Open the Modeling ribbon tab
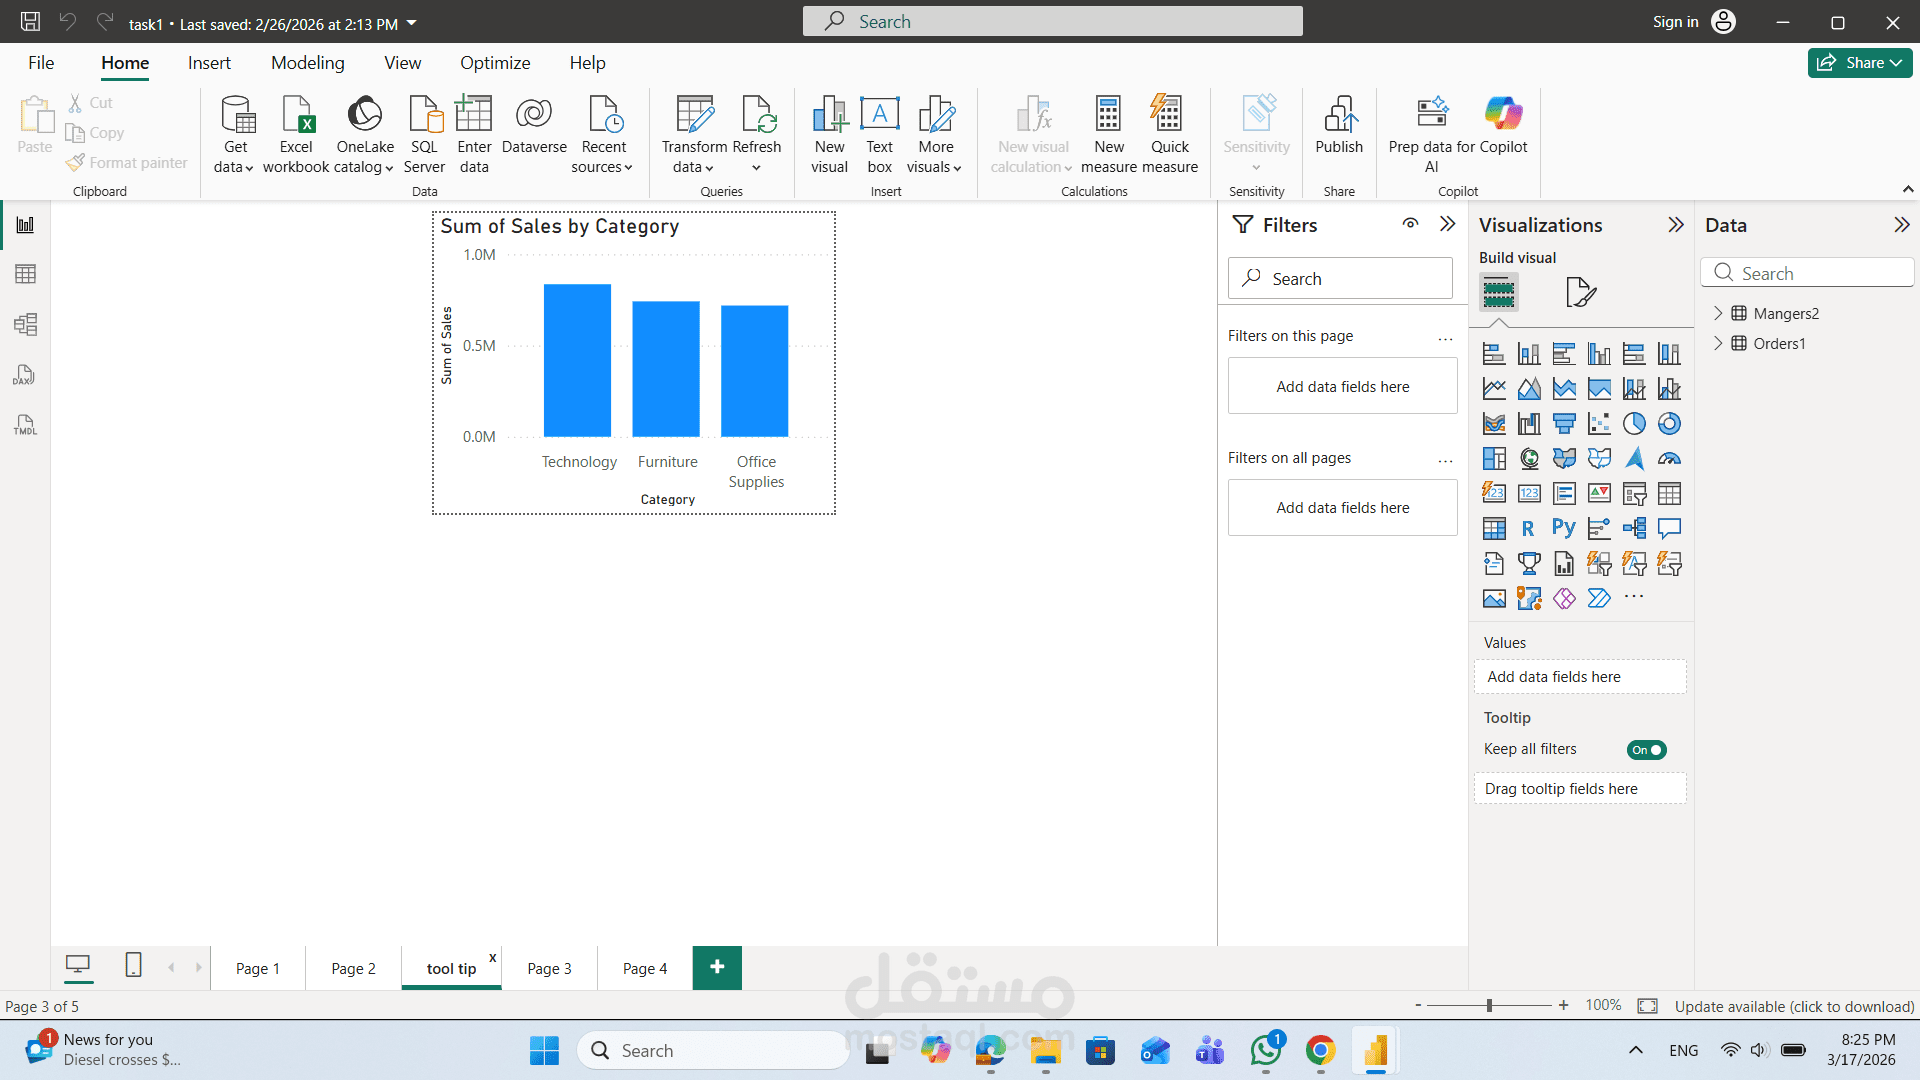The image size is (1920, 1080). click(307, 63)
